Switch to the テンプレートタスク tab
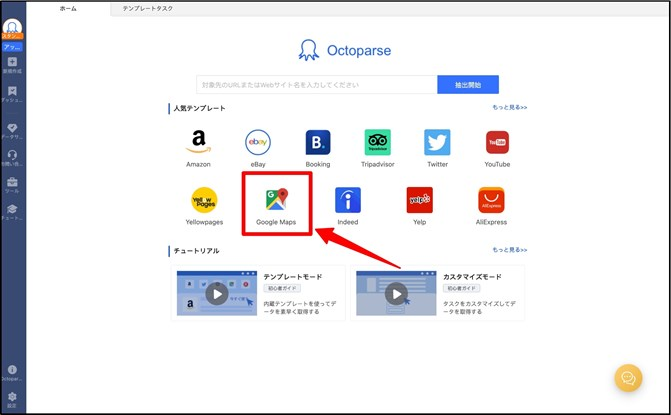This screenshot has height=415, width=671. pyautogui.click(x=148, y=9)
